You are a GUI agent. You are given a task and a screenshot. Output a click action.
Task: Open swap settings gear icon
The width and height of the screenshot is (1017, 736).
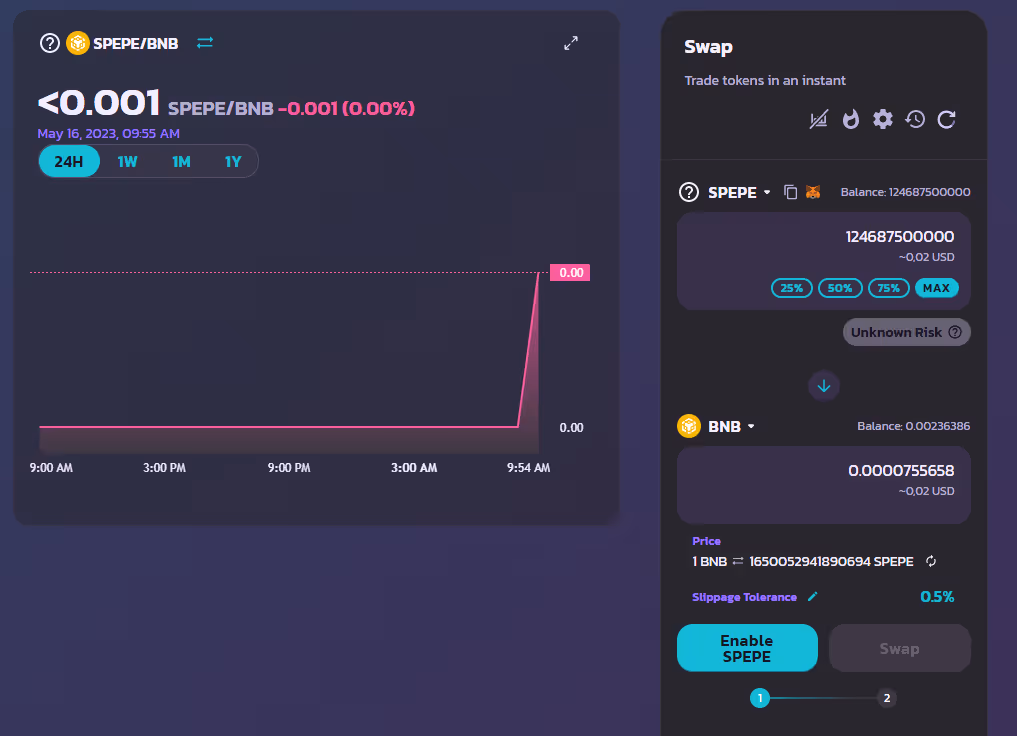point(882,120)
